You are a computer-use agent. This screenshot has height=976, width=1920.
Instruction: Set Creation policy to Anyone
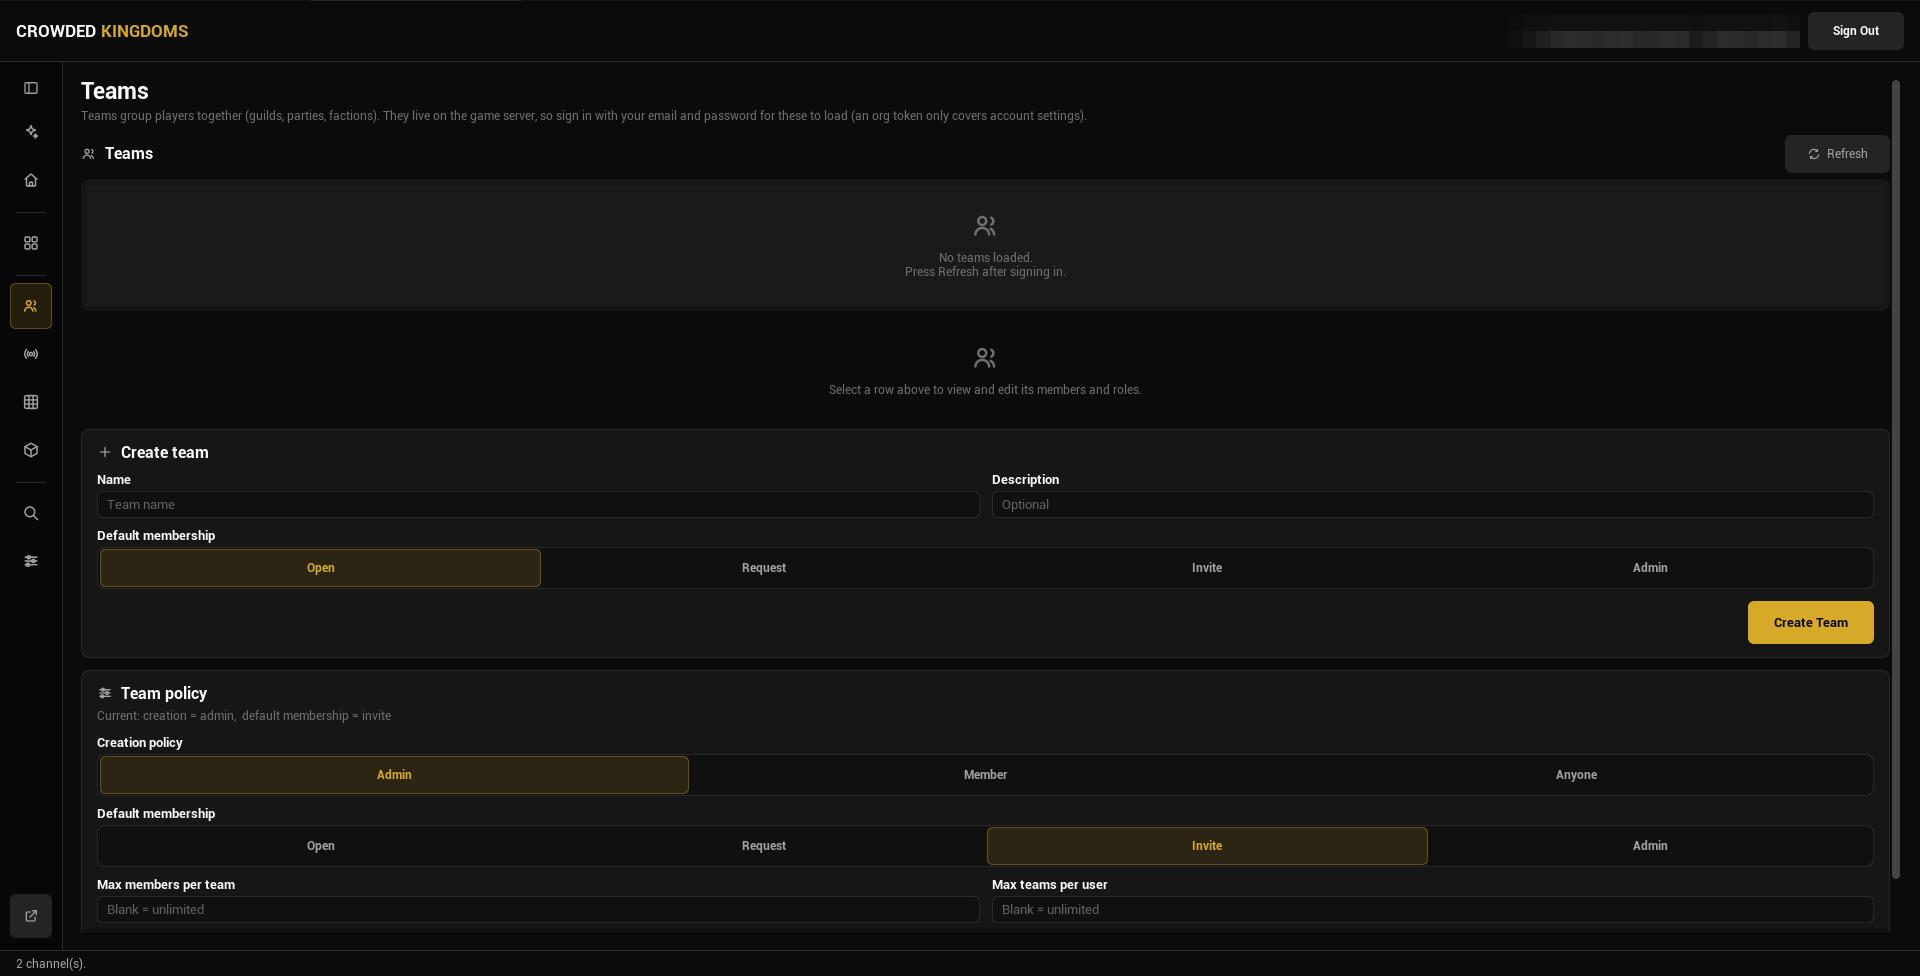(1576, 775)
